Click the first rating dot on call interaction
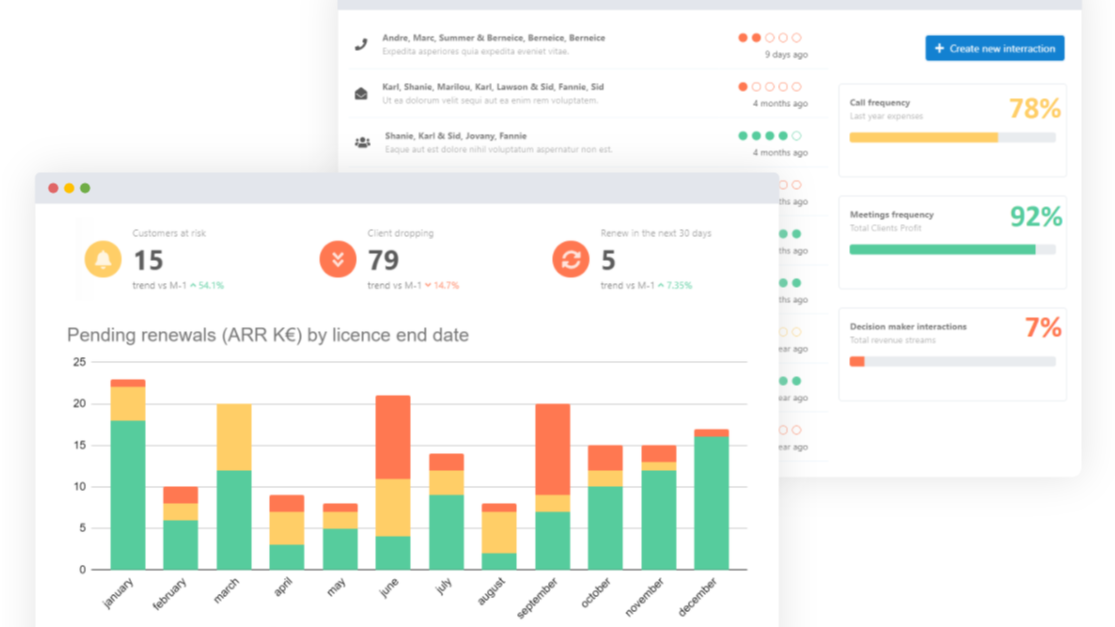Screen dimensions: 1115x627 pos(743,38)
